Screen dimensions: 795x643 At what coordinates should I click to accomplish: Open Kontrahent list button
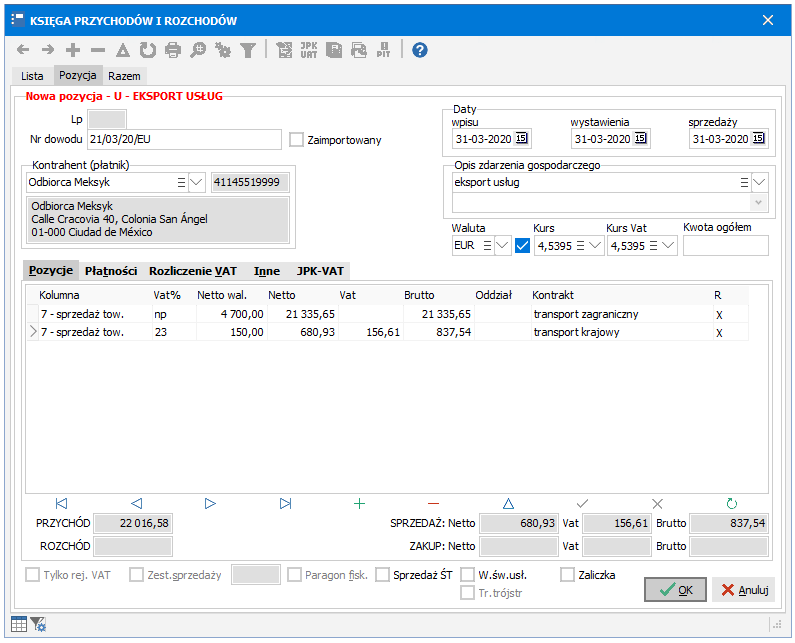tap(182, 183)
